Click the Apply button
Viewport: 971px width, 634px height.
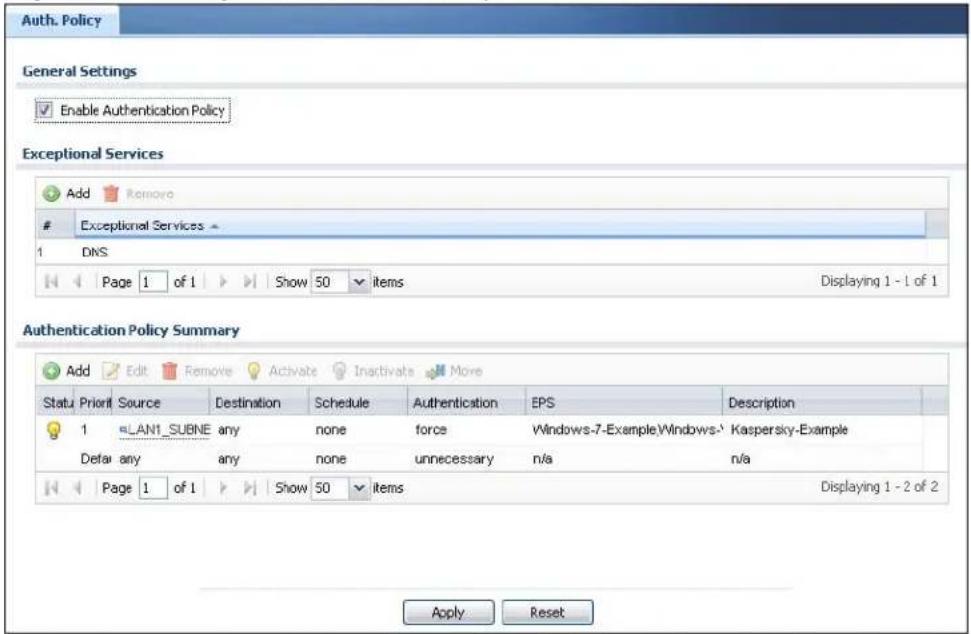(448, 612)
